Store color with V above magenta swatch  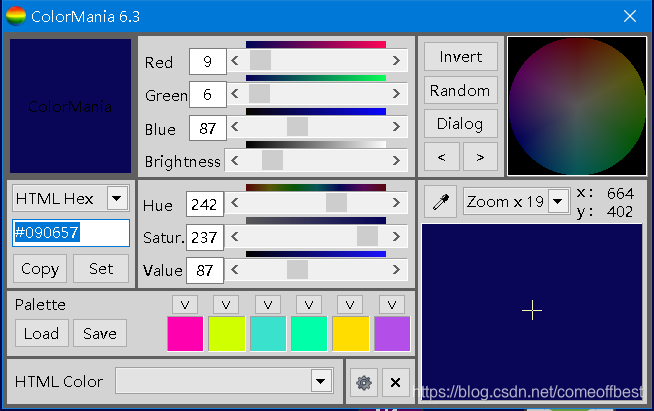[x=185, y=305]
